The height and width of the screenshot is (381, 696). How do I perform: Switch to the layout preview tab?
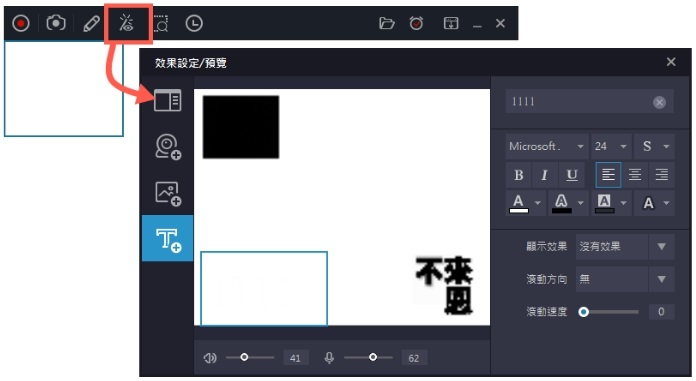[x=167, y=100]
